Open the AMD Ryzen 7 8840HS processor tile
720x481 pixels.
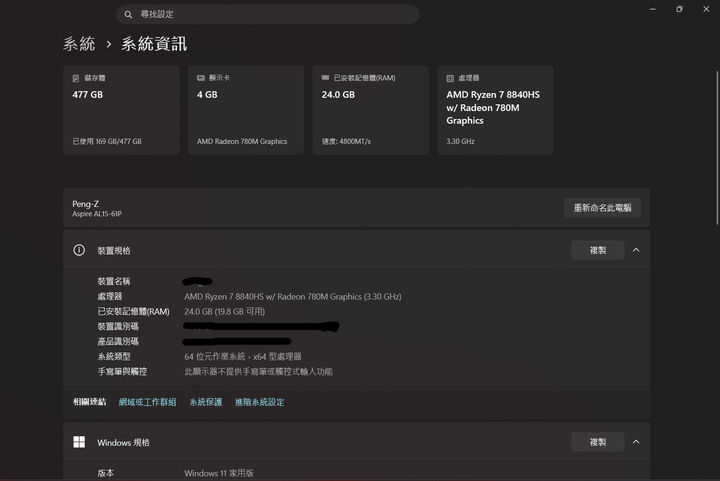[495, 110]
